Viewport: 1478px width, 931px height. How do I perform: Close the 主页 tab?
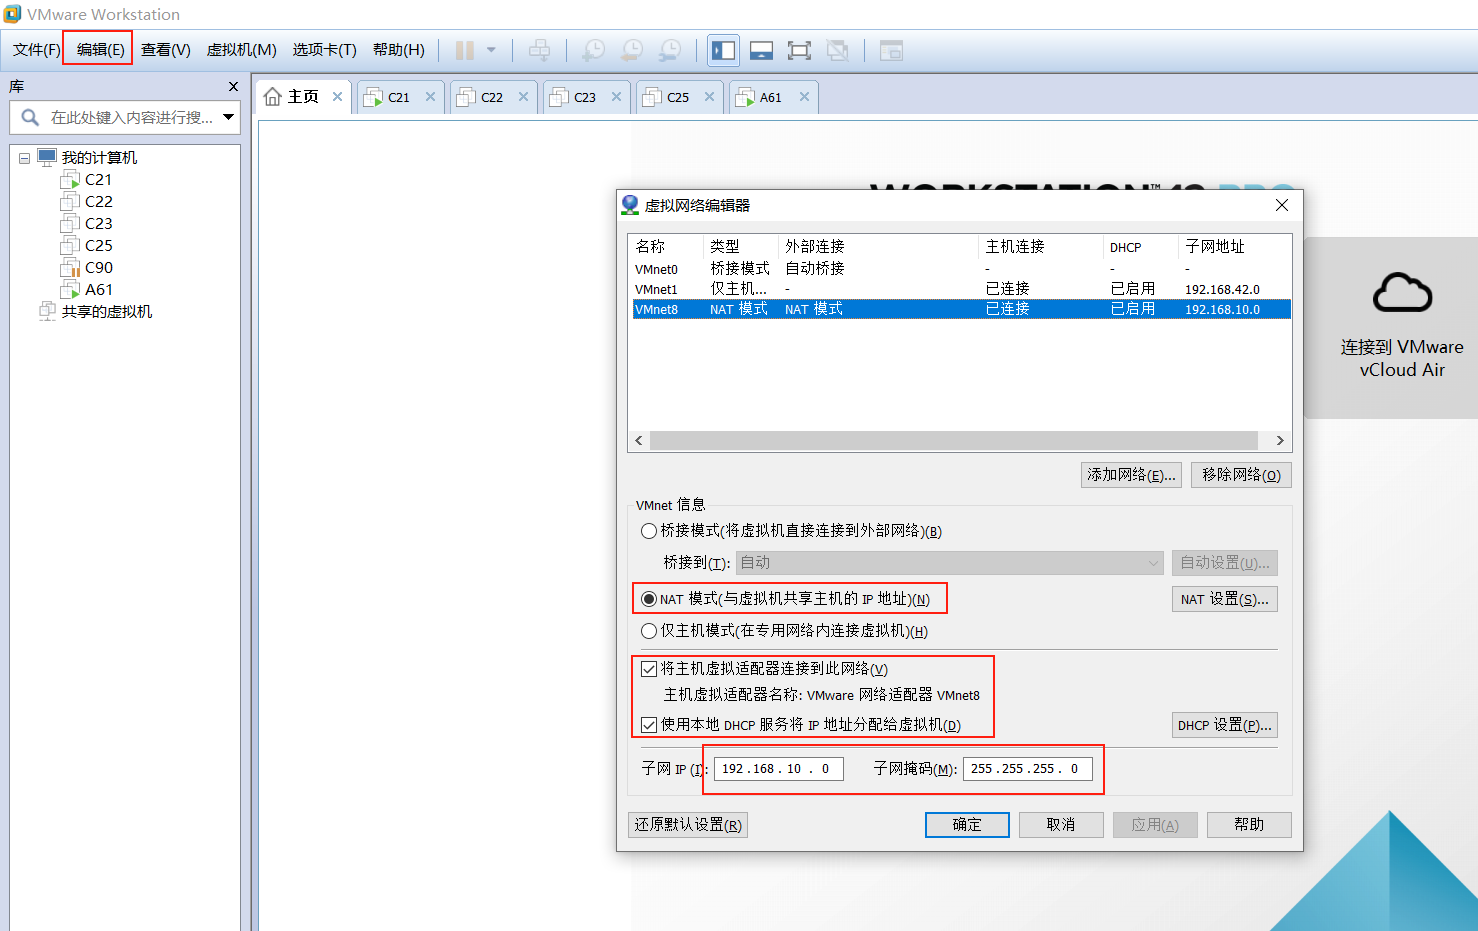coord(338,97)
